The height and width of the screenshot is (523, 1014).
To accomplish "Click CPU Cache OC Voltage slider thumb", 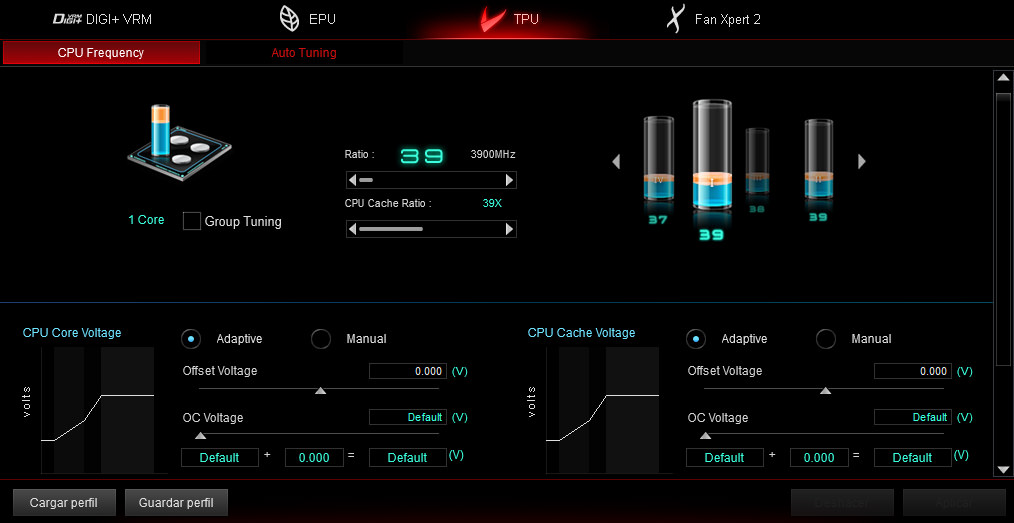I will pos(706,436).
